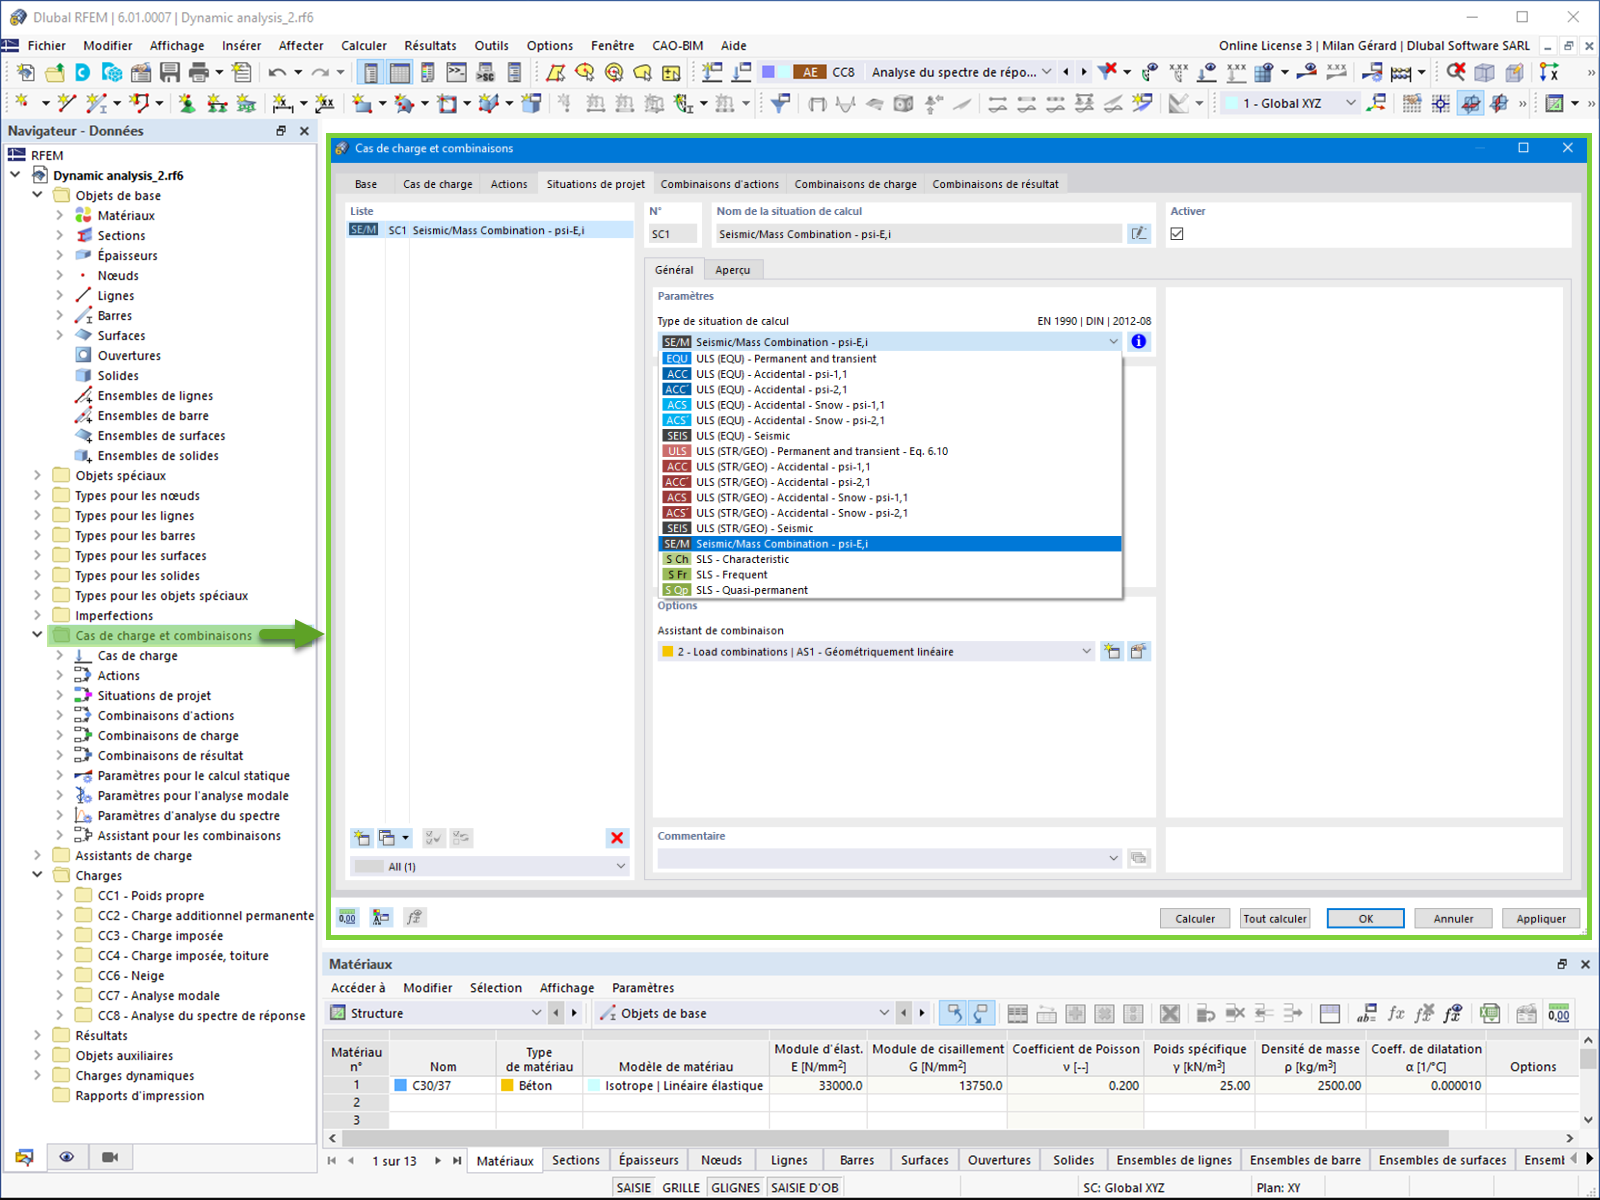The height and width of the screenshot is (1200, 1600).
Task: Click the Save icon in main toolbar
Action: 170,72
